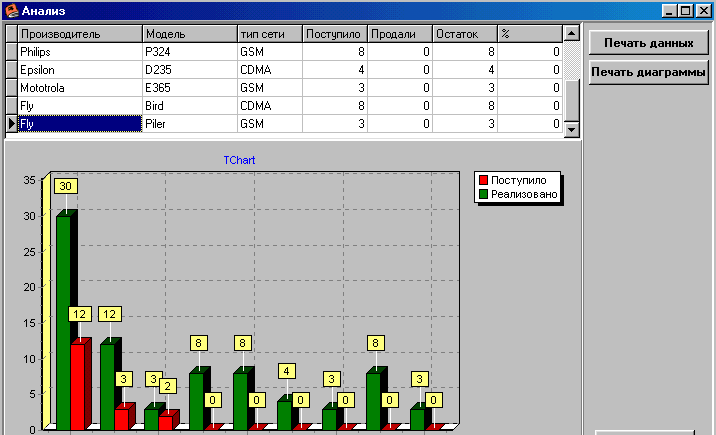Click the table's vertical scrollbar thumb
The height and width of the screenshot is (435, 716).
pos(572,100)
